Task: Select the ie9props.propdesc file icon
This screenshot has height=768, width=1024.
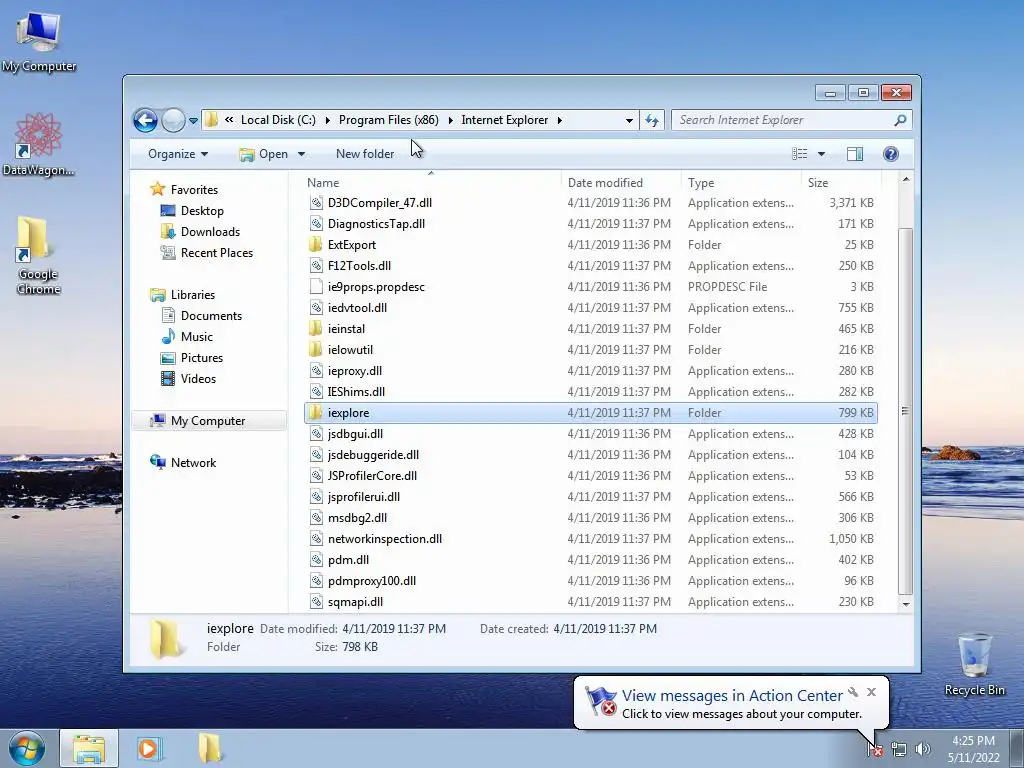Action: (316, 287)
